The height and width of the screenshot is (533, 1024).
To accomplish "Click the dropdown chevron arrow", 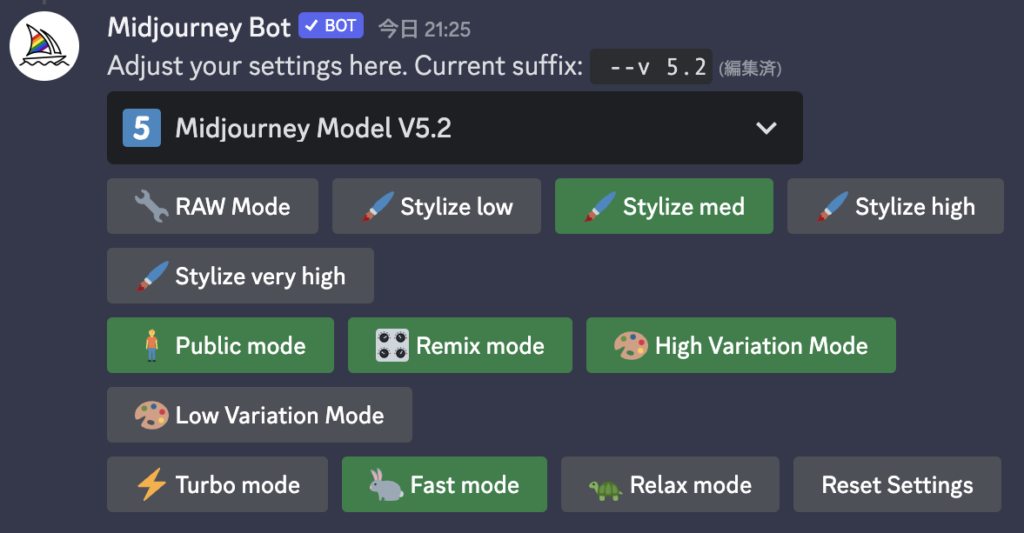I will pos(766,128).
